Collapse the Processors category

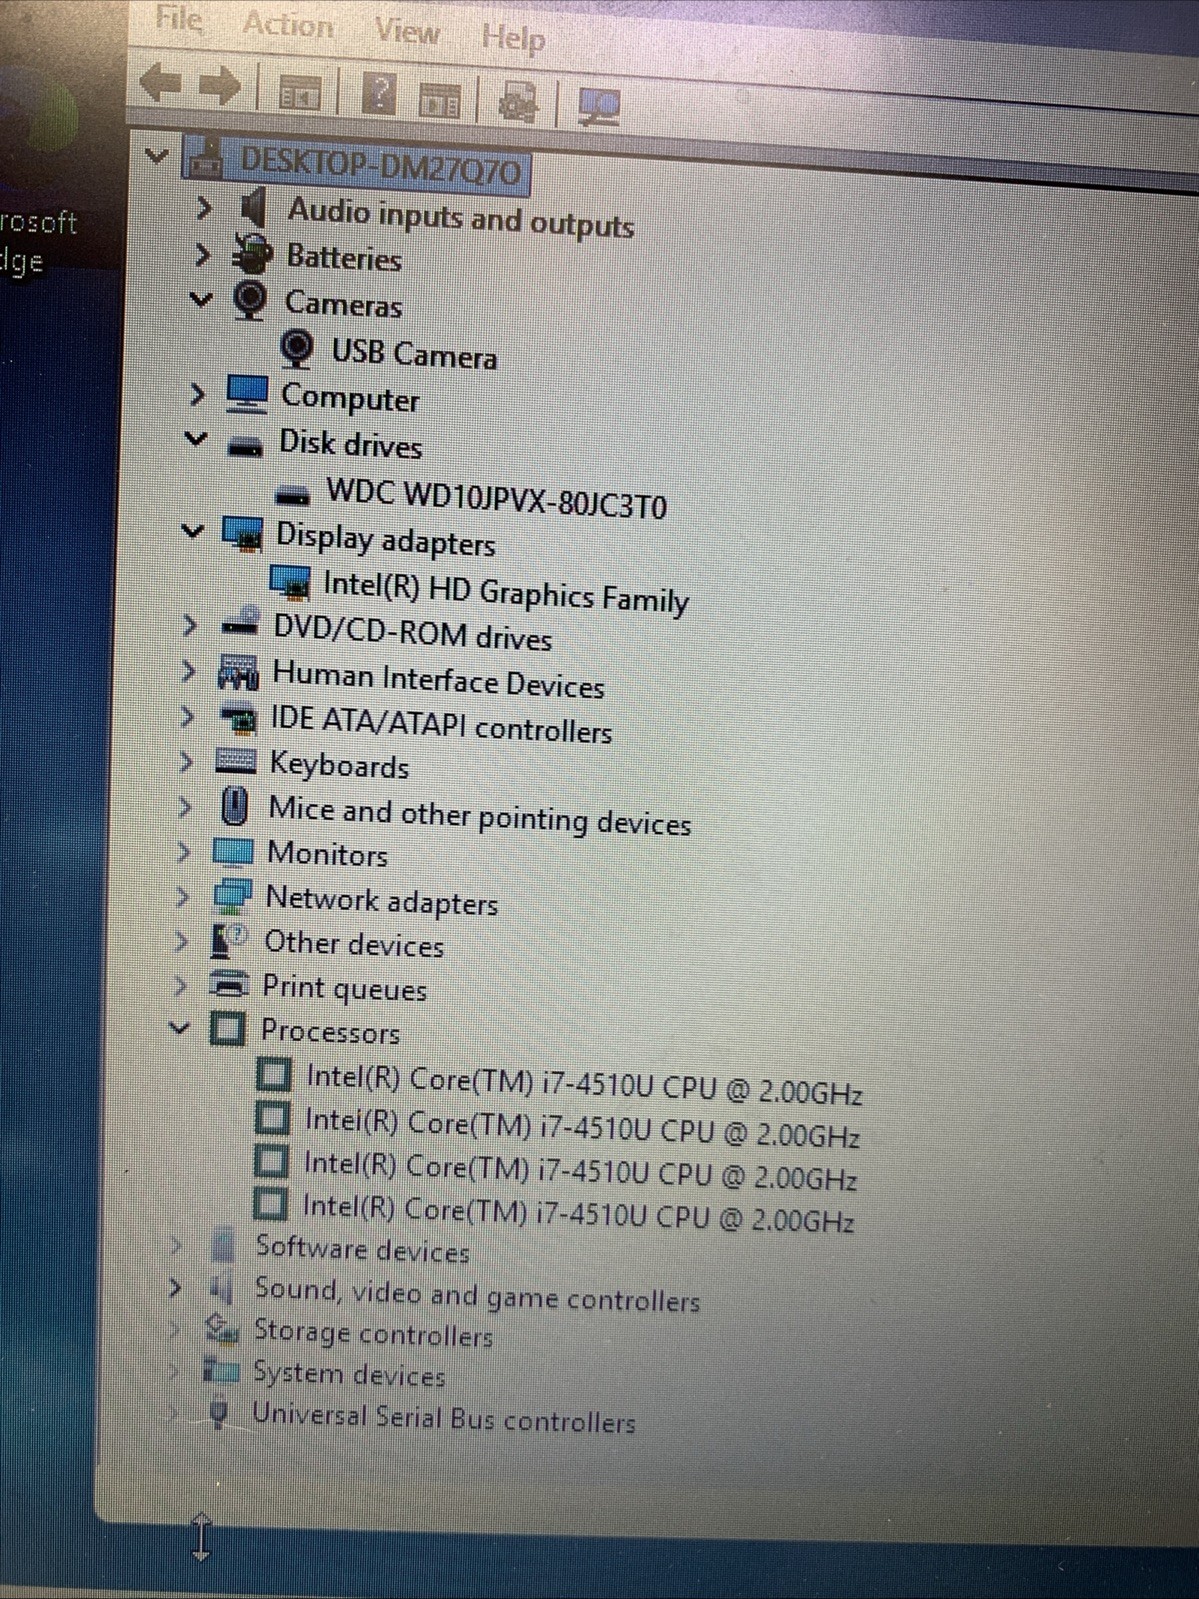[x=179, y=1027]
